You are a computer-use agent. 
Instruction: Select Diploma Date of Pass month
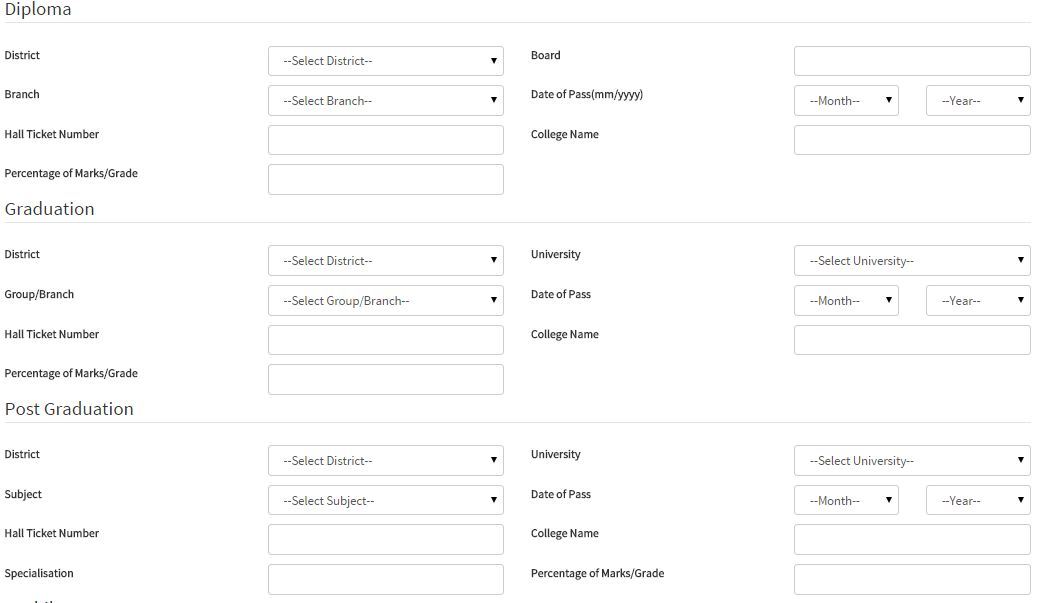846,101
